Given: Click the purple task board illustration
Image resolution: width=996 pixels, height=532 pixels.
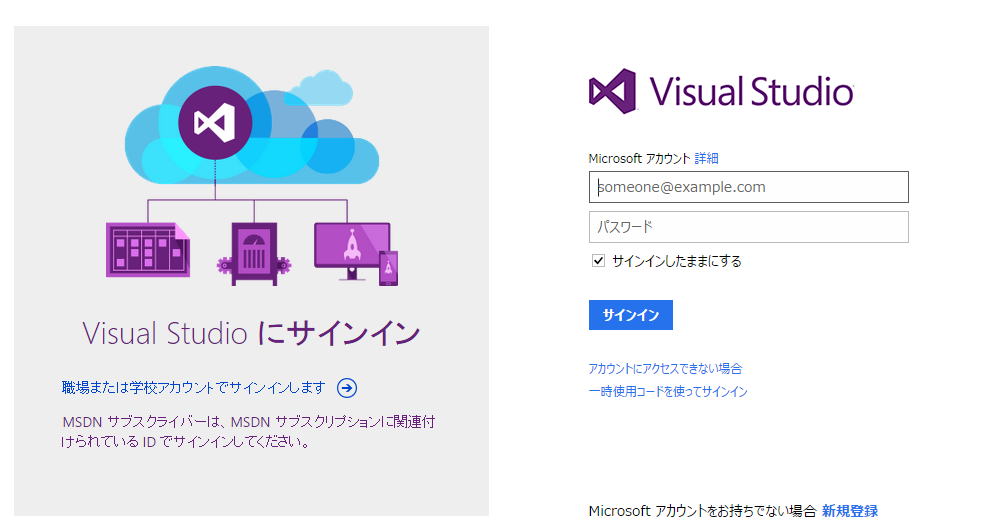Looking at the screenshot, I should (x=147, y=249).
